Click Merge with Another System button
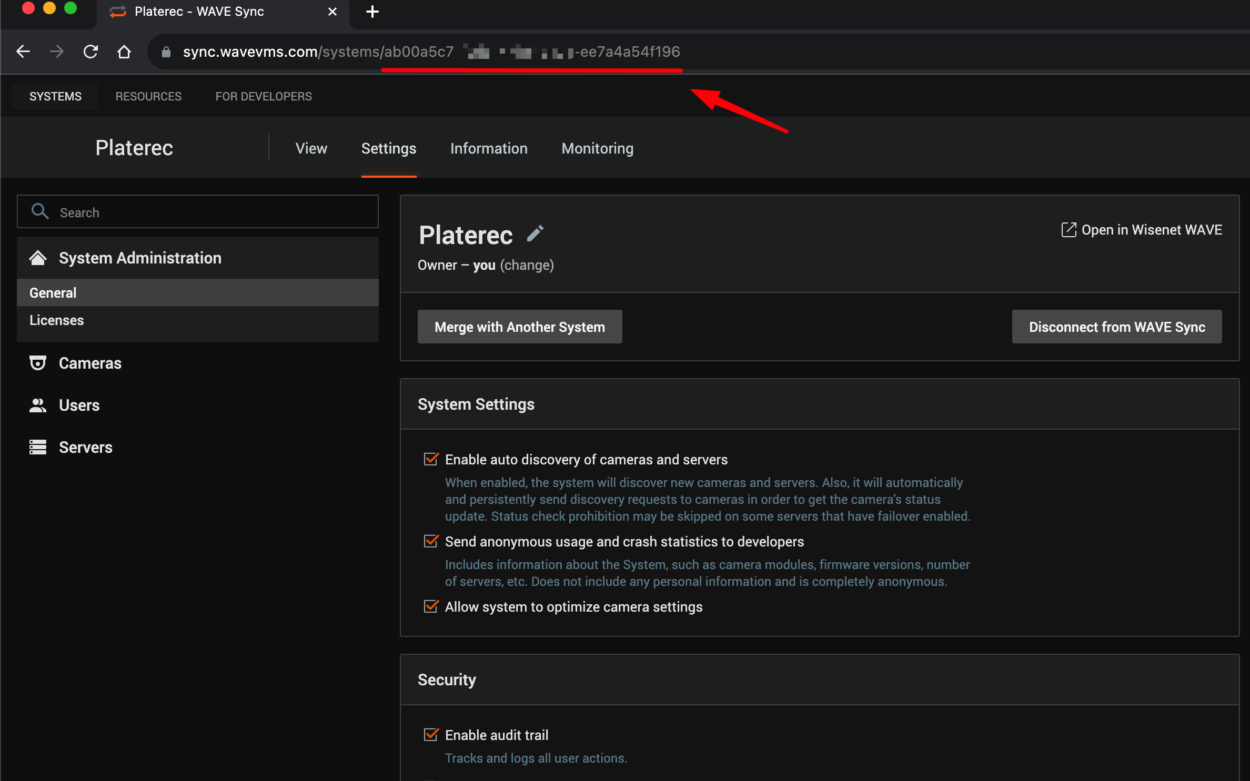 click(x=520, y=327)
